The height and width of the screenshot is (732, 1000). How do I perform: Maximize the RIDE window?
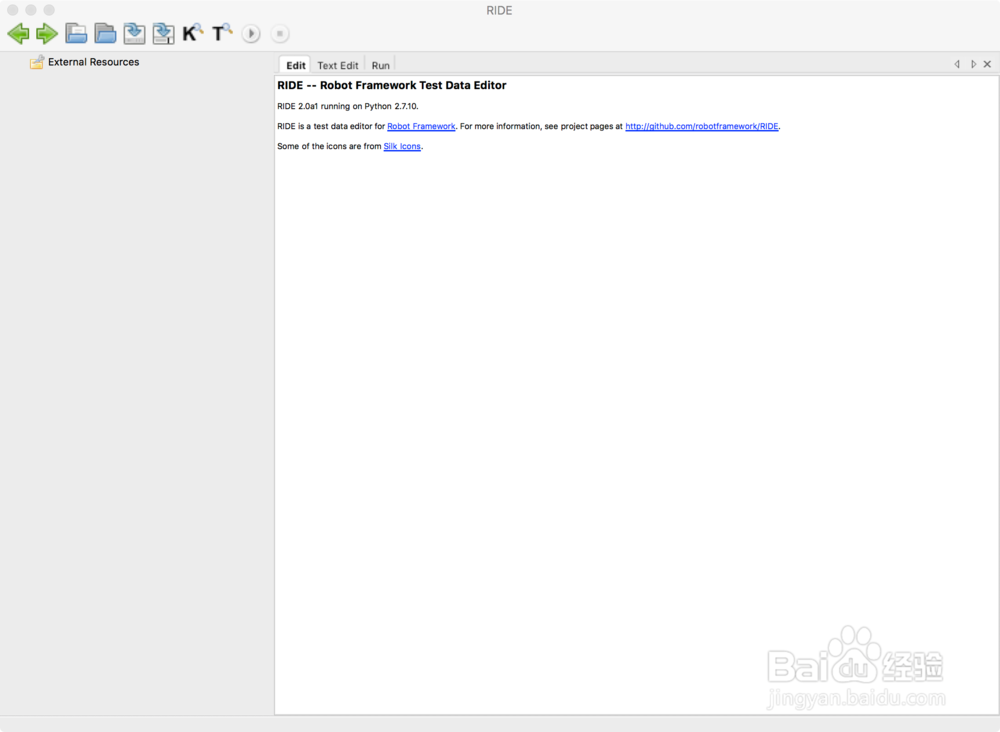click(x=49, y=10)
